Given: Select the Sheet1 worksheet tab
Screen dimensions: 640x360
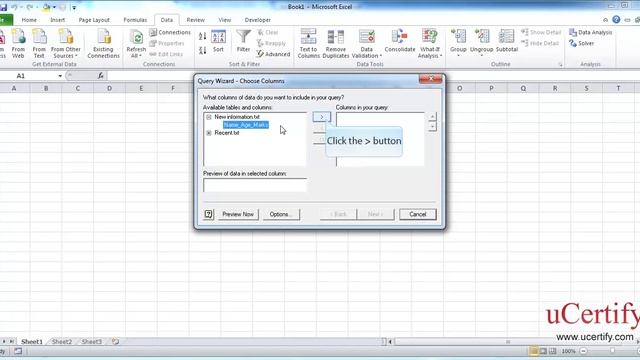Looking at the screenshot, I should (32, 342).
